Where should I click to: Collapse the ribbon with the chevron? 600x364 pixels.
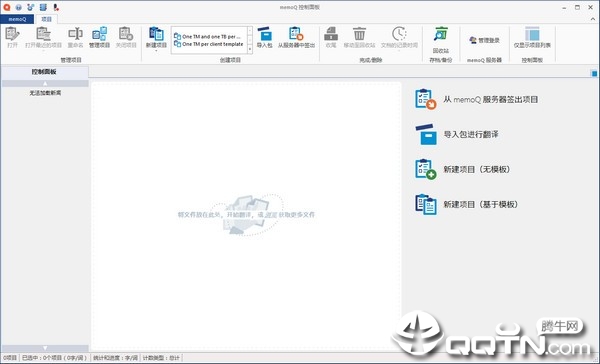[593, 19]
